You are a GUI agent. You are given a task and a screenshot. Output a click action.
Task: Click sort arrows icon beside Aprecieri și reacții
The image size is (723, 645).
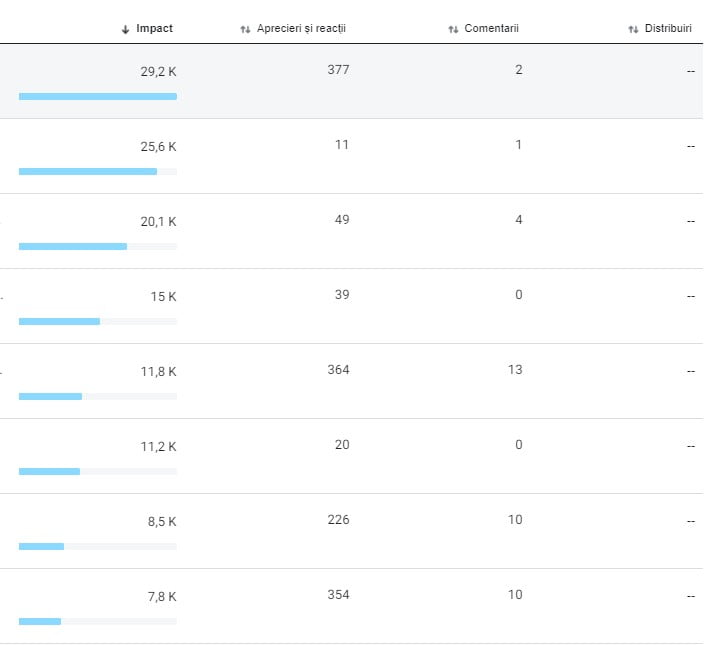(245, 29)
